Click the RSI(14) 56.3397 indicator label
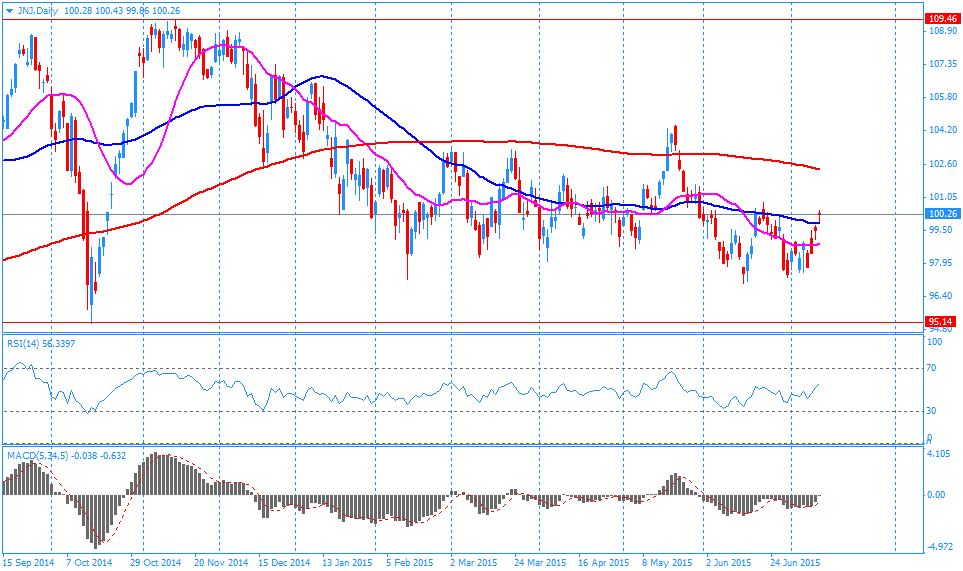963x571 pixels. (x=41, y=344)
